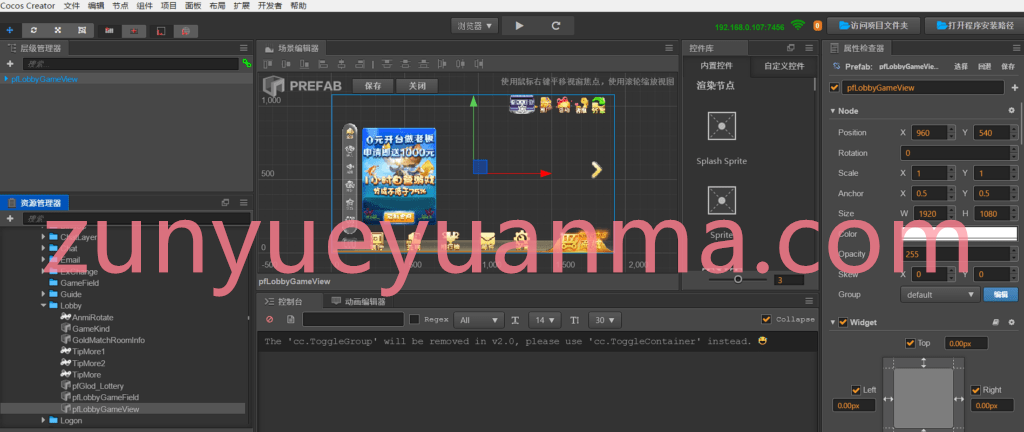
Task: Toggle the pfLobbyGameView node active checkbox
Action: point(834,87)
